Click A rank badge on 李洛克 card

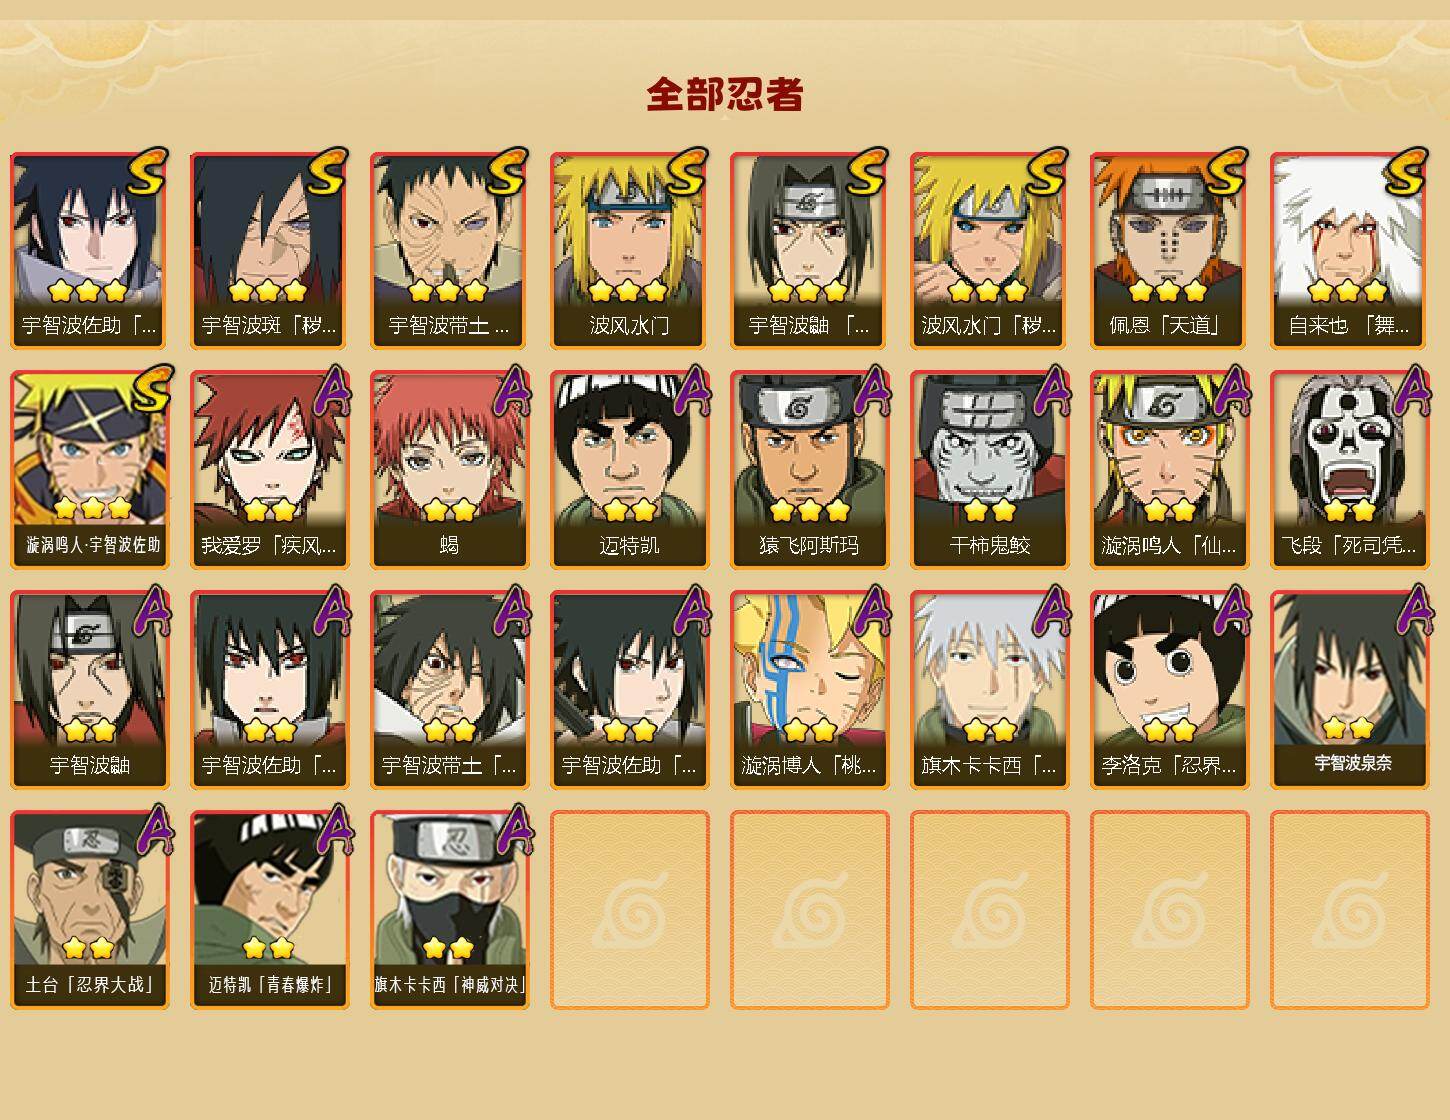tap(1232, 611)
